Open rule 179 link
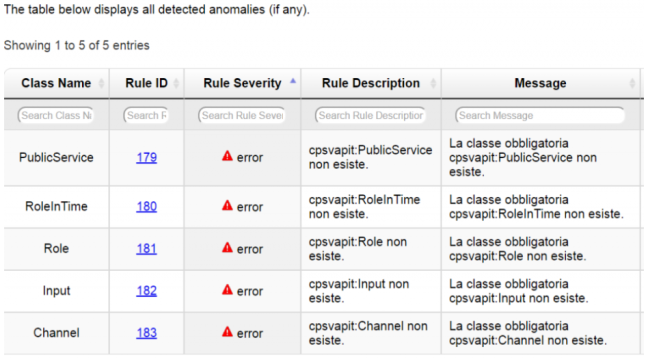 (x=147, y=157)
